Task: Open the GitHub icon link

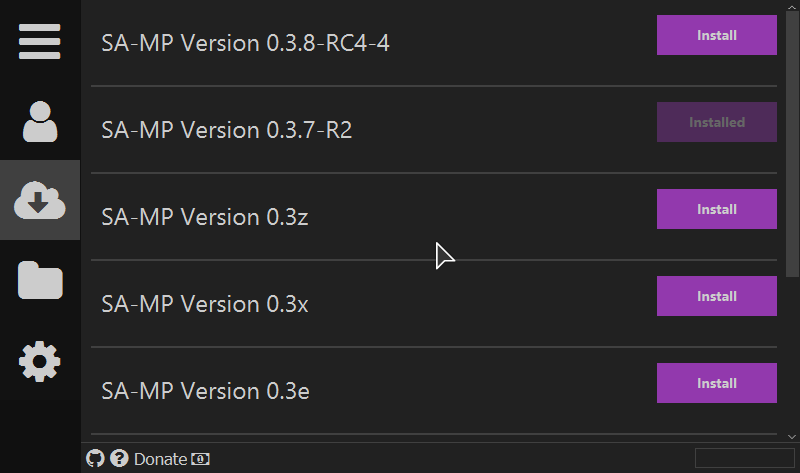Action: click(x=95, y=459)
